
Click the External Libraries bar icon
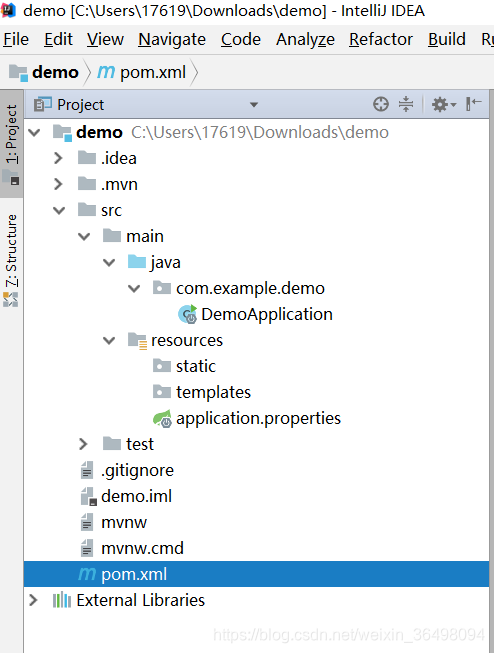pyautogui.click(x=62, y=600)
